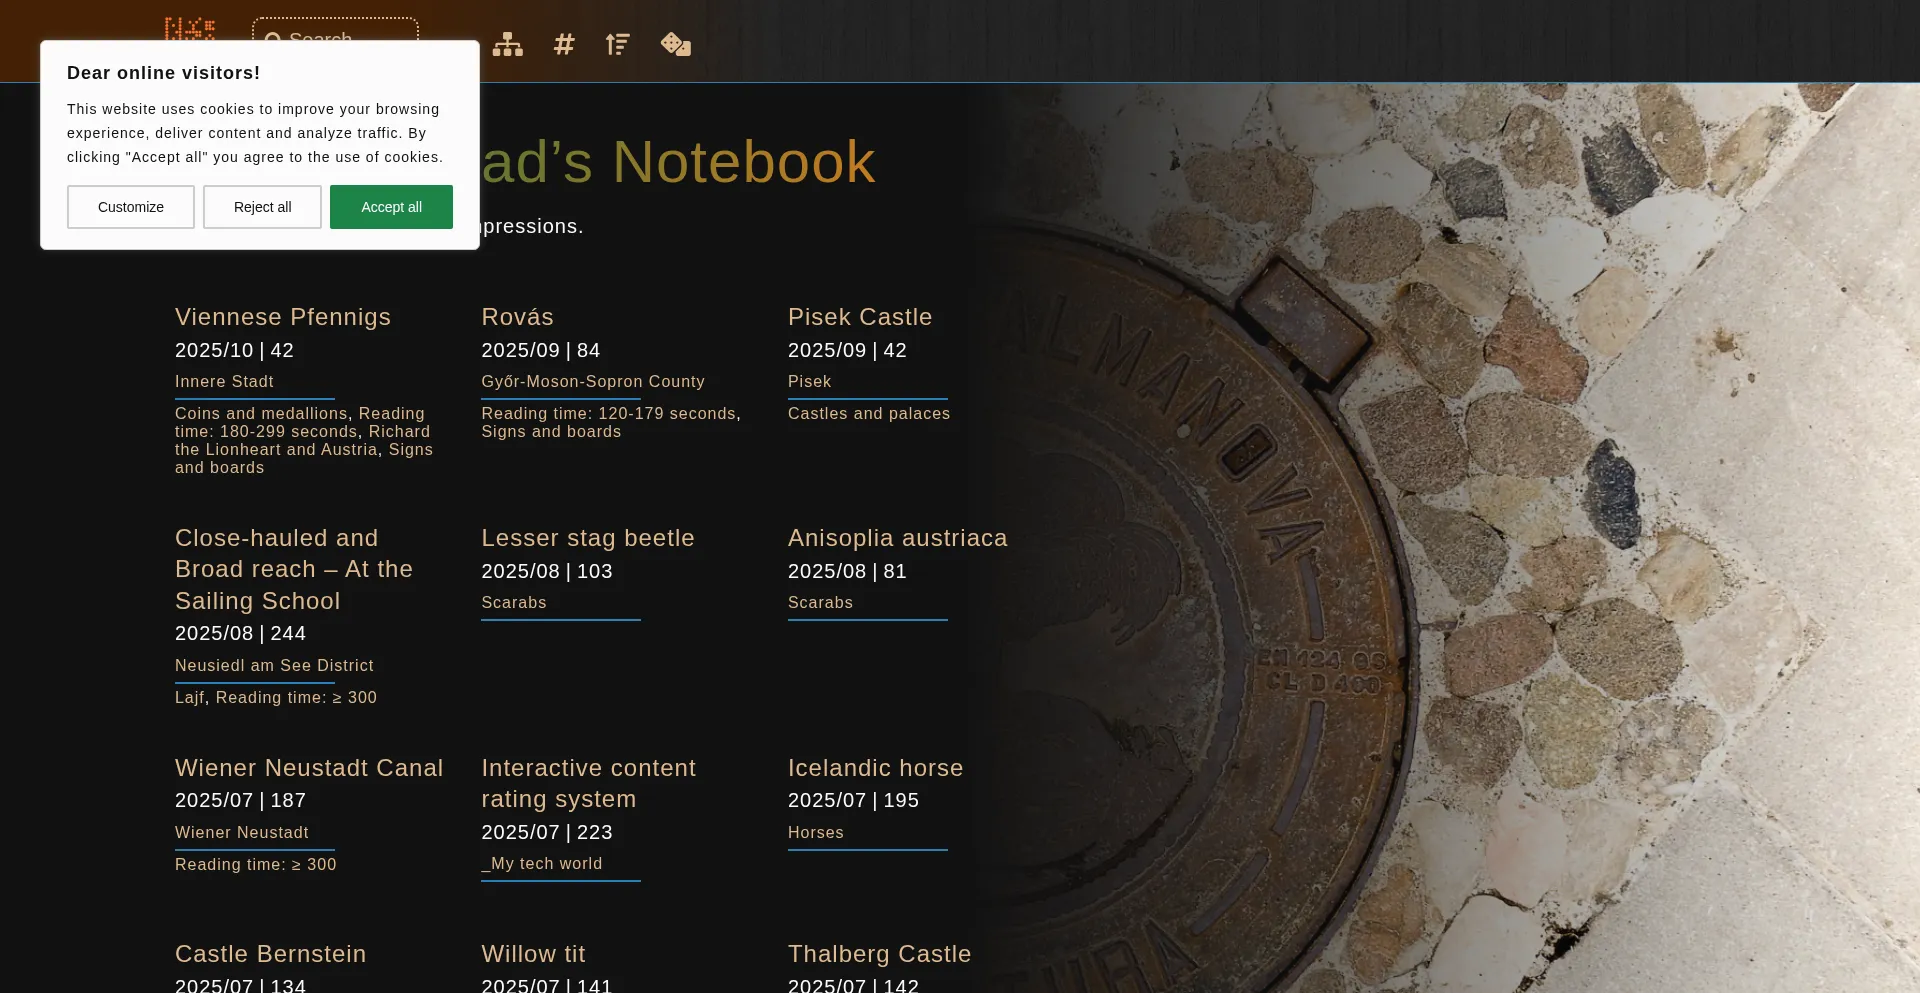This screenshot has width=1920, height=993.
Task: Click the hashtag tags icon
Action: [x=564, y=44]
